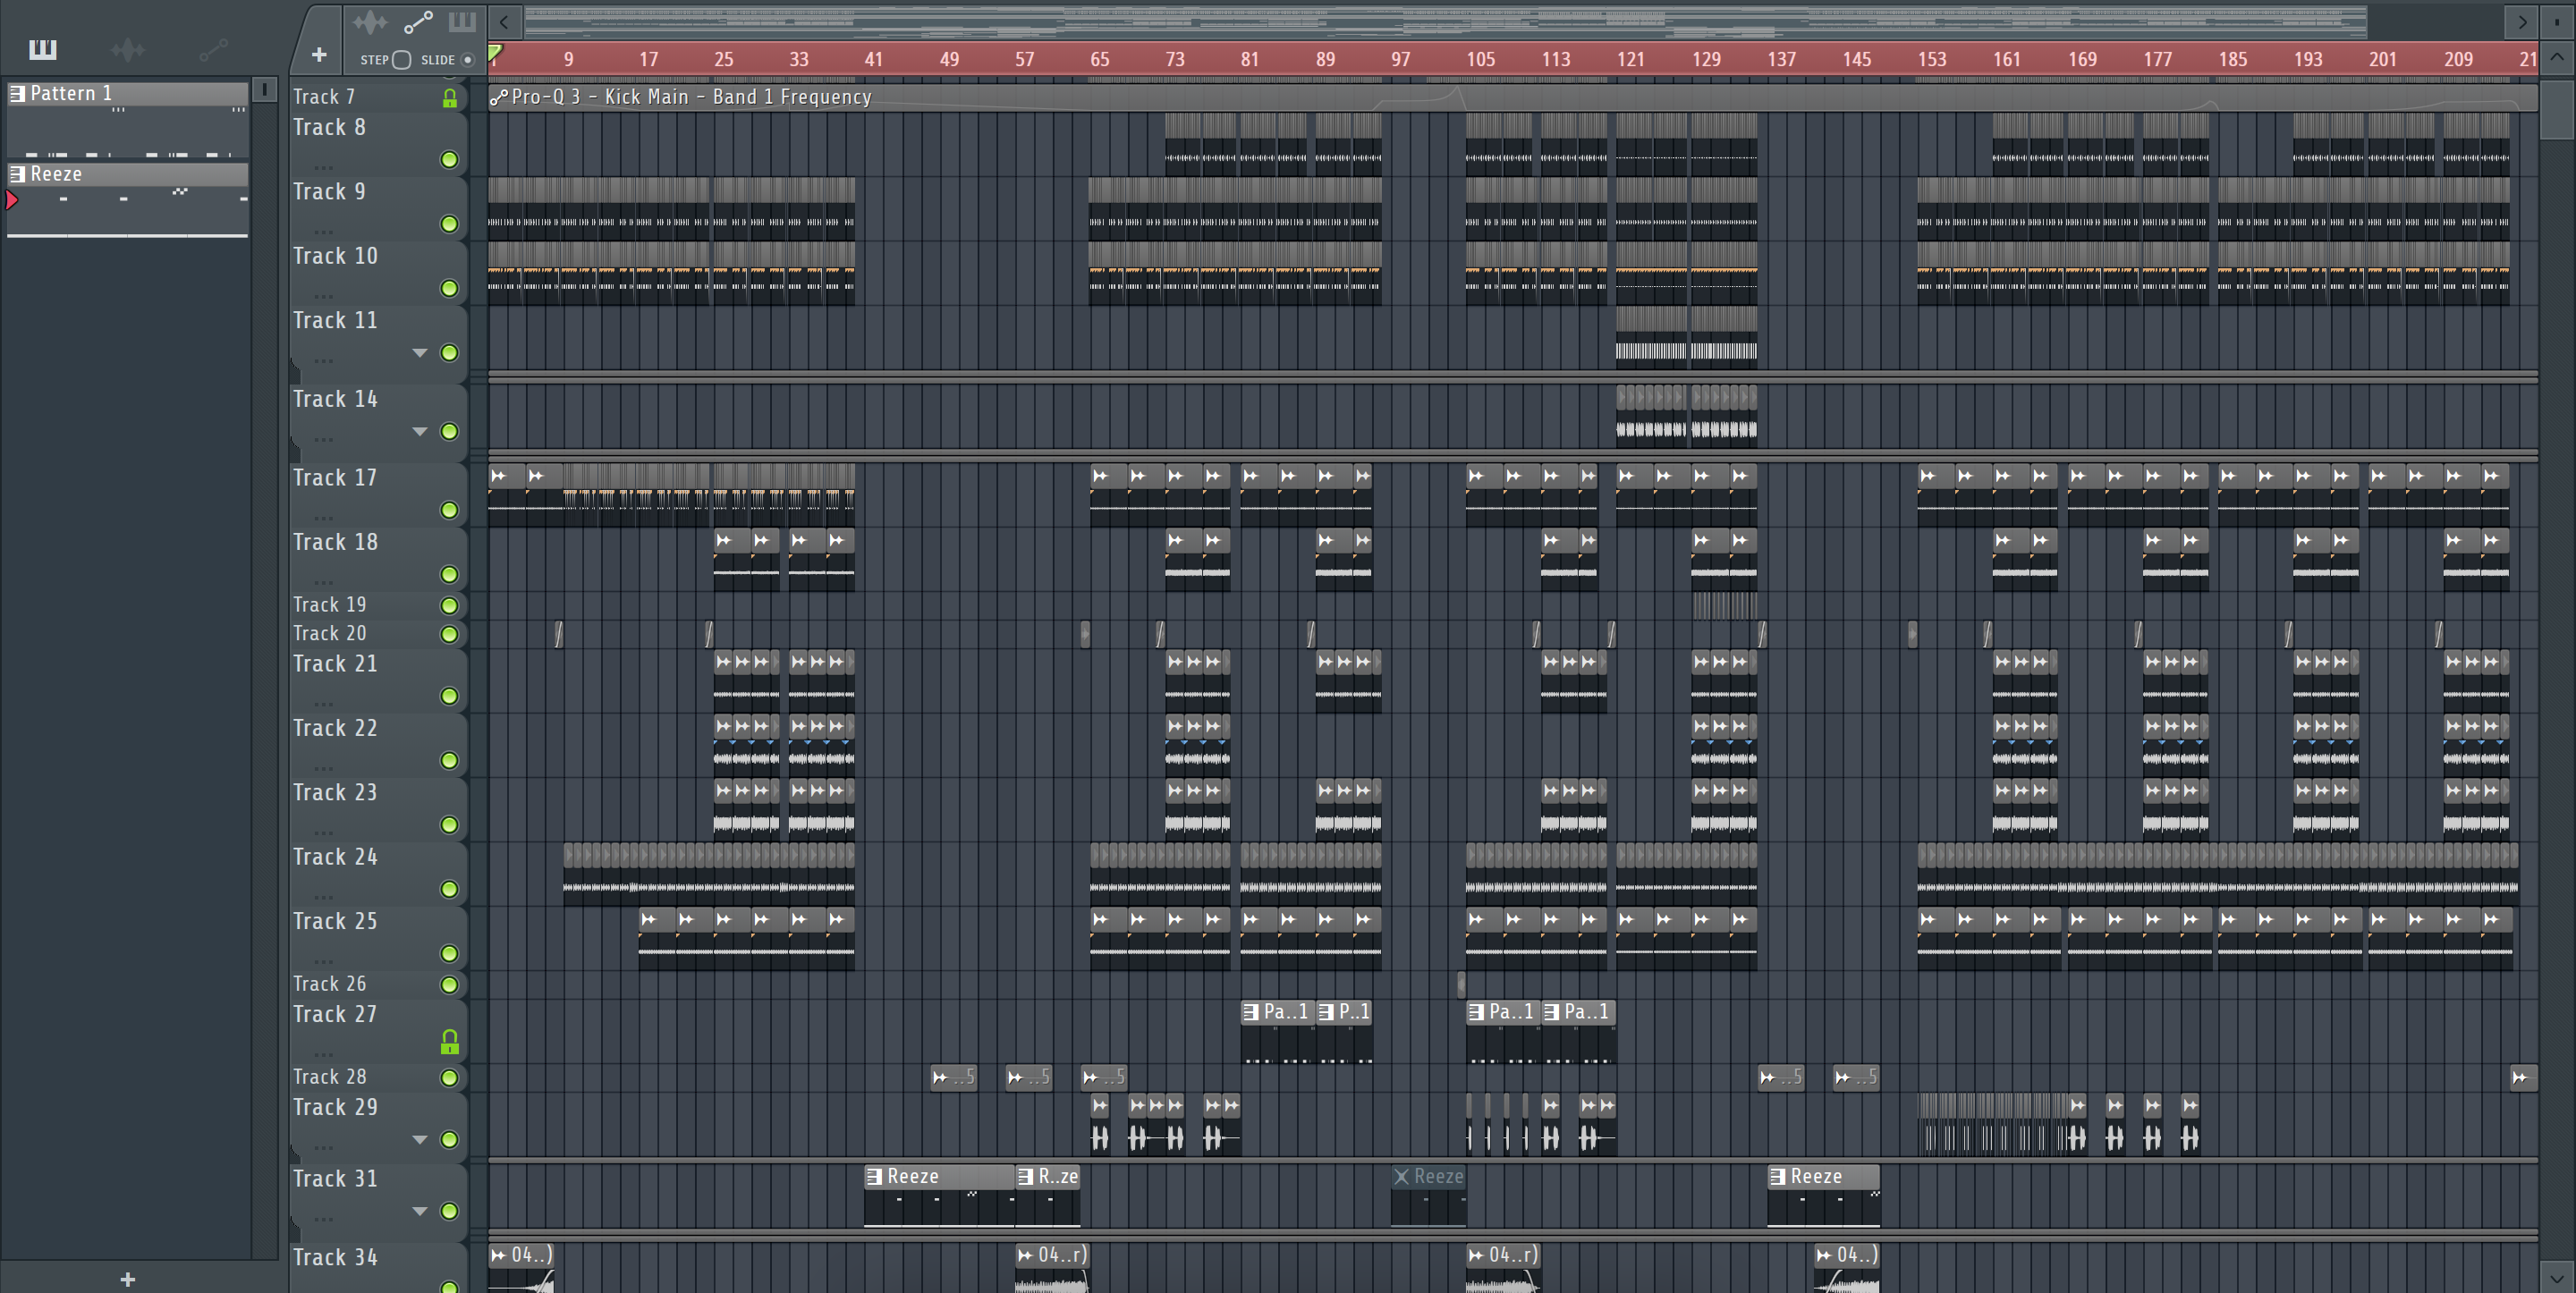Collapse the Track 29 group arrow

click(x=420, y=1140)
